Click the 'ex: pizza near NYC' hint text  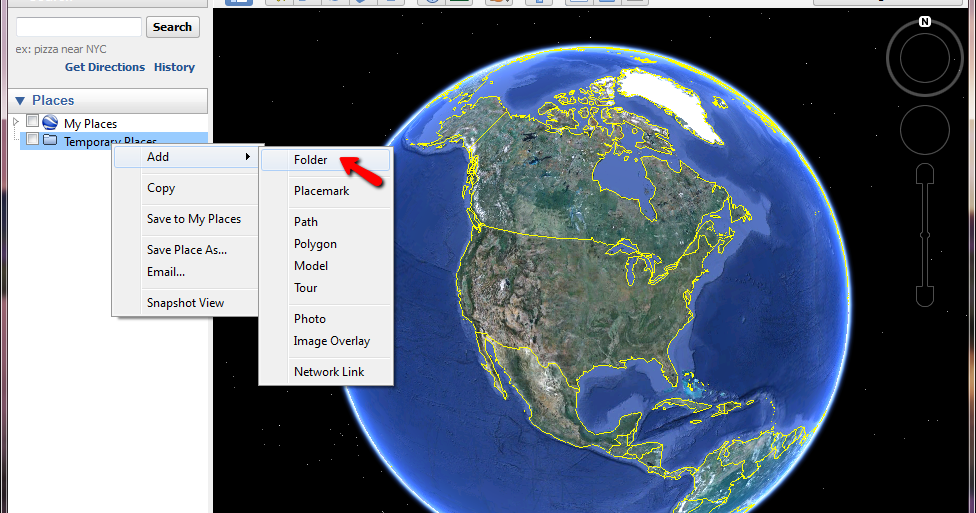61,49
